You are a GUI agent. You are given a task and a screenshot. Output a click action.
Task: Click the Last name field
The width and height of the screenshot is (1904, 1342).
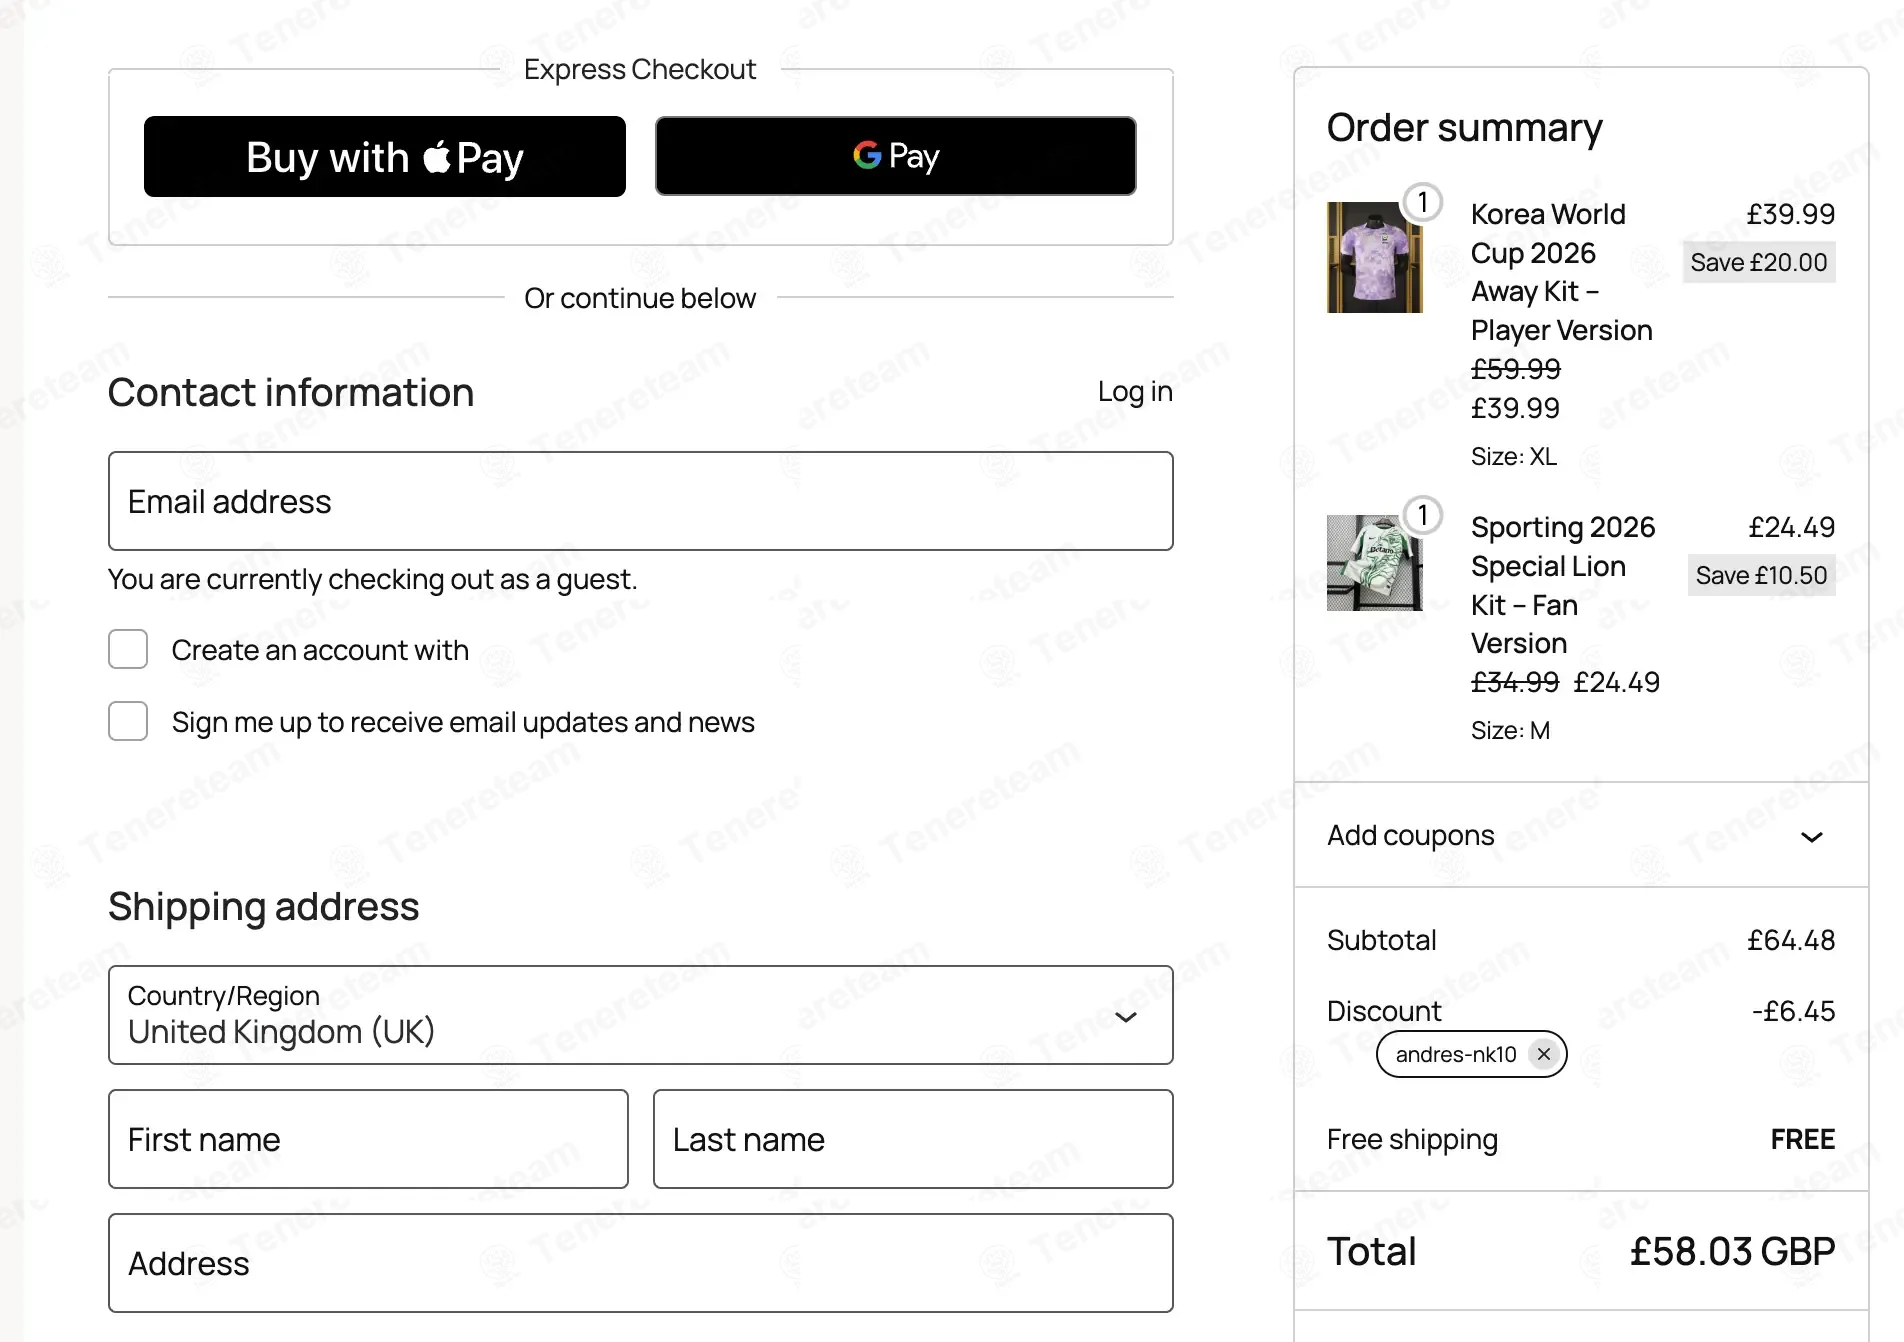pos(913,1139)
